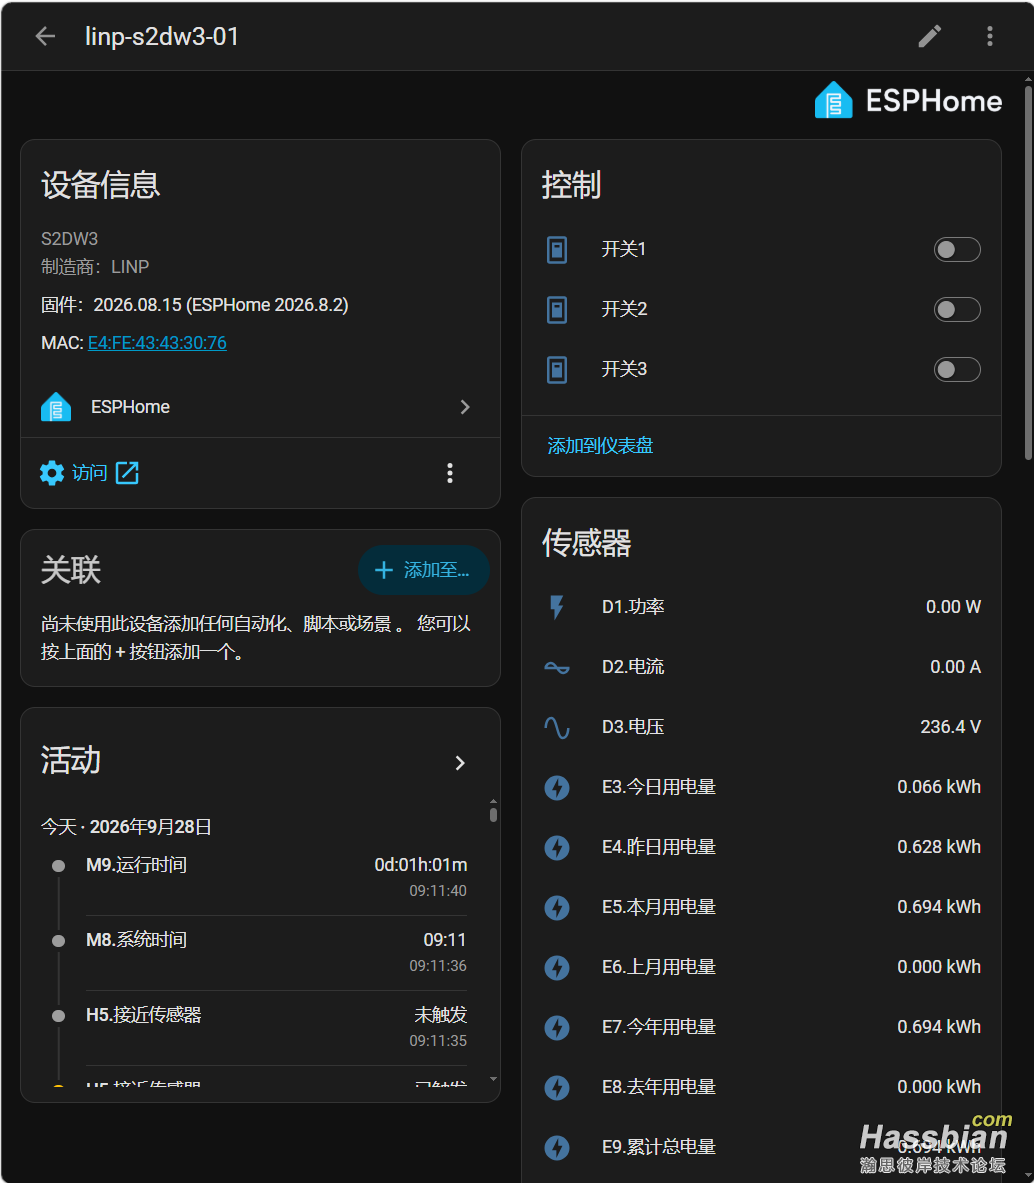Click the E4.昨日用电量 energy icon
This screenshot has width=1034, height=1183.
tap(557, 847)
